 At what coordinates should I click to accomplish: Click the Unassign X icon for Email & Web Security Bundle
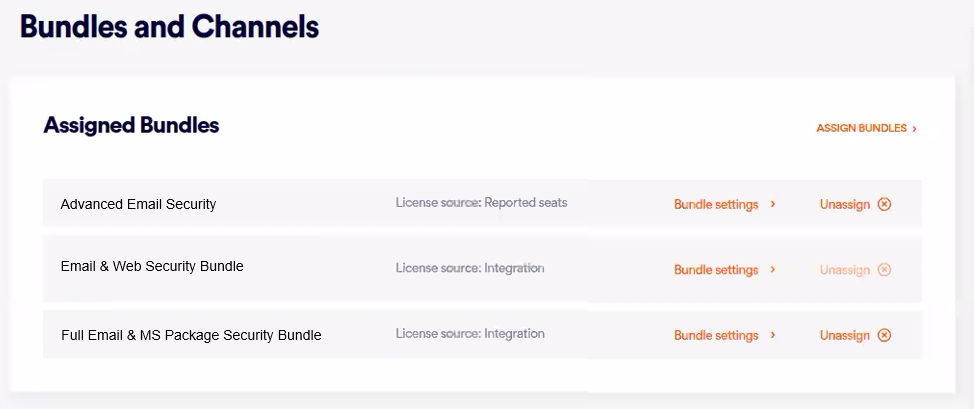[x=884, y=270]
